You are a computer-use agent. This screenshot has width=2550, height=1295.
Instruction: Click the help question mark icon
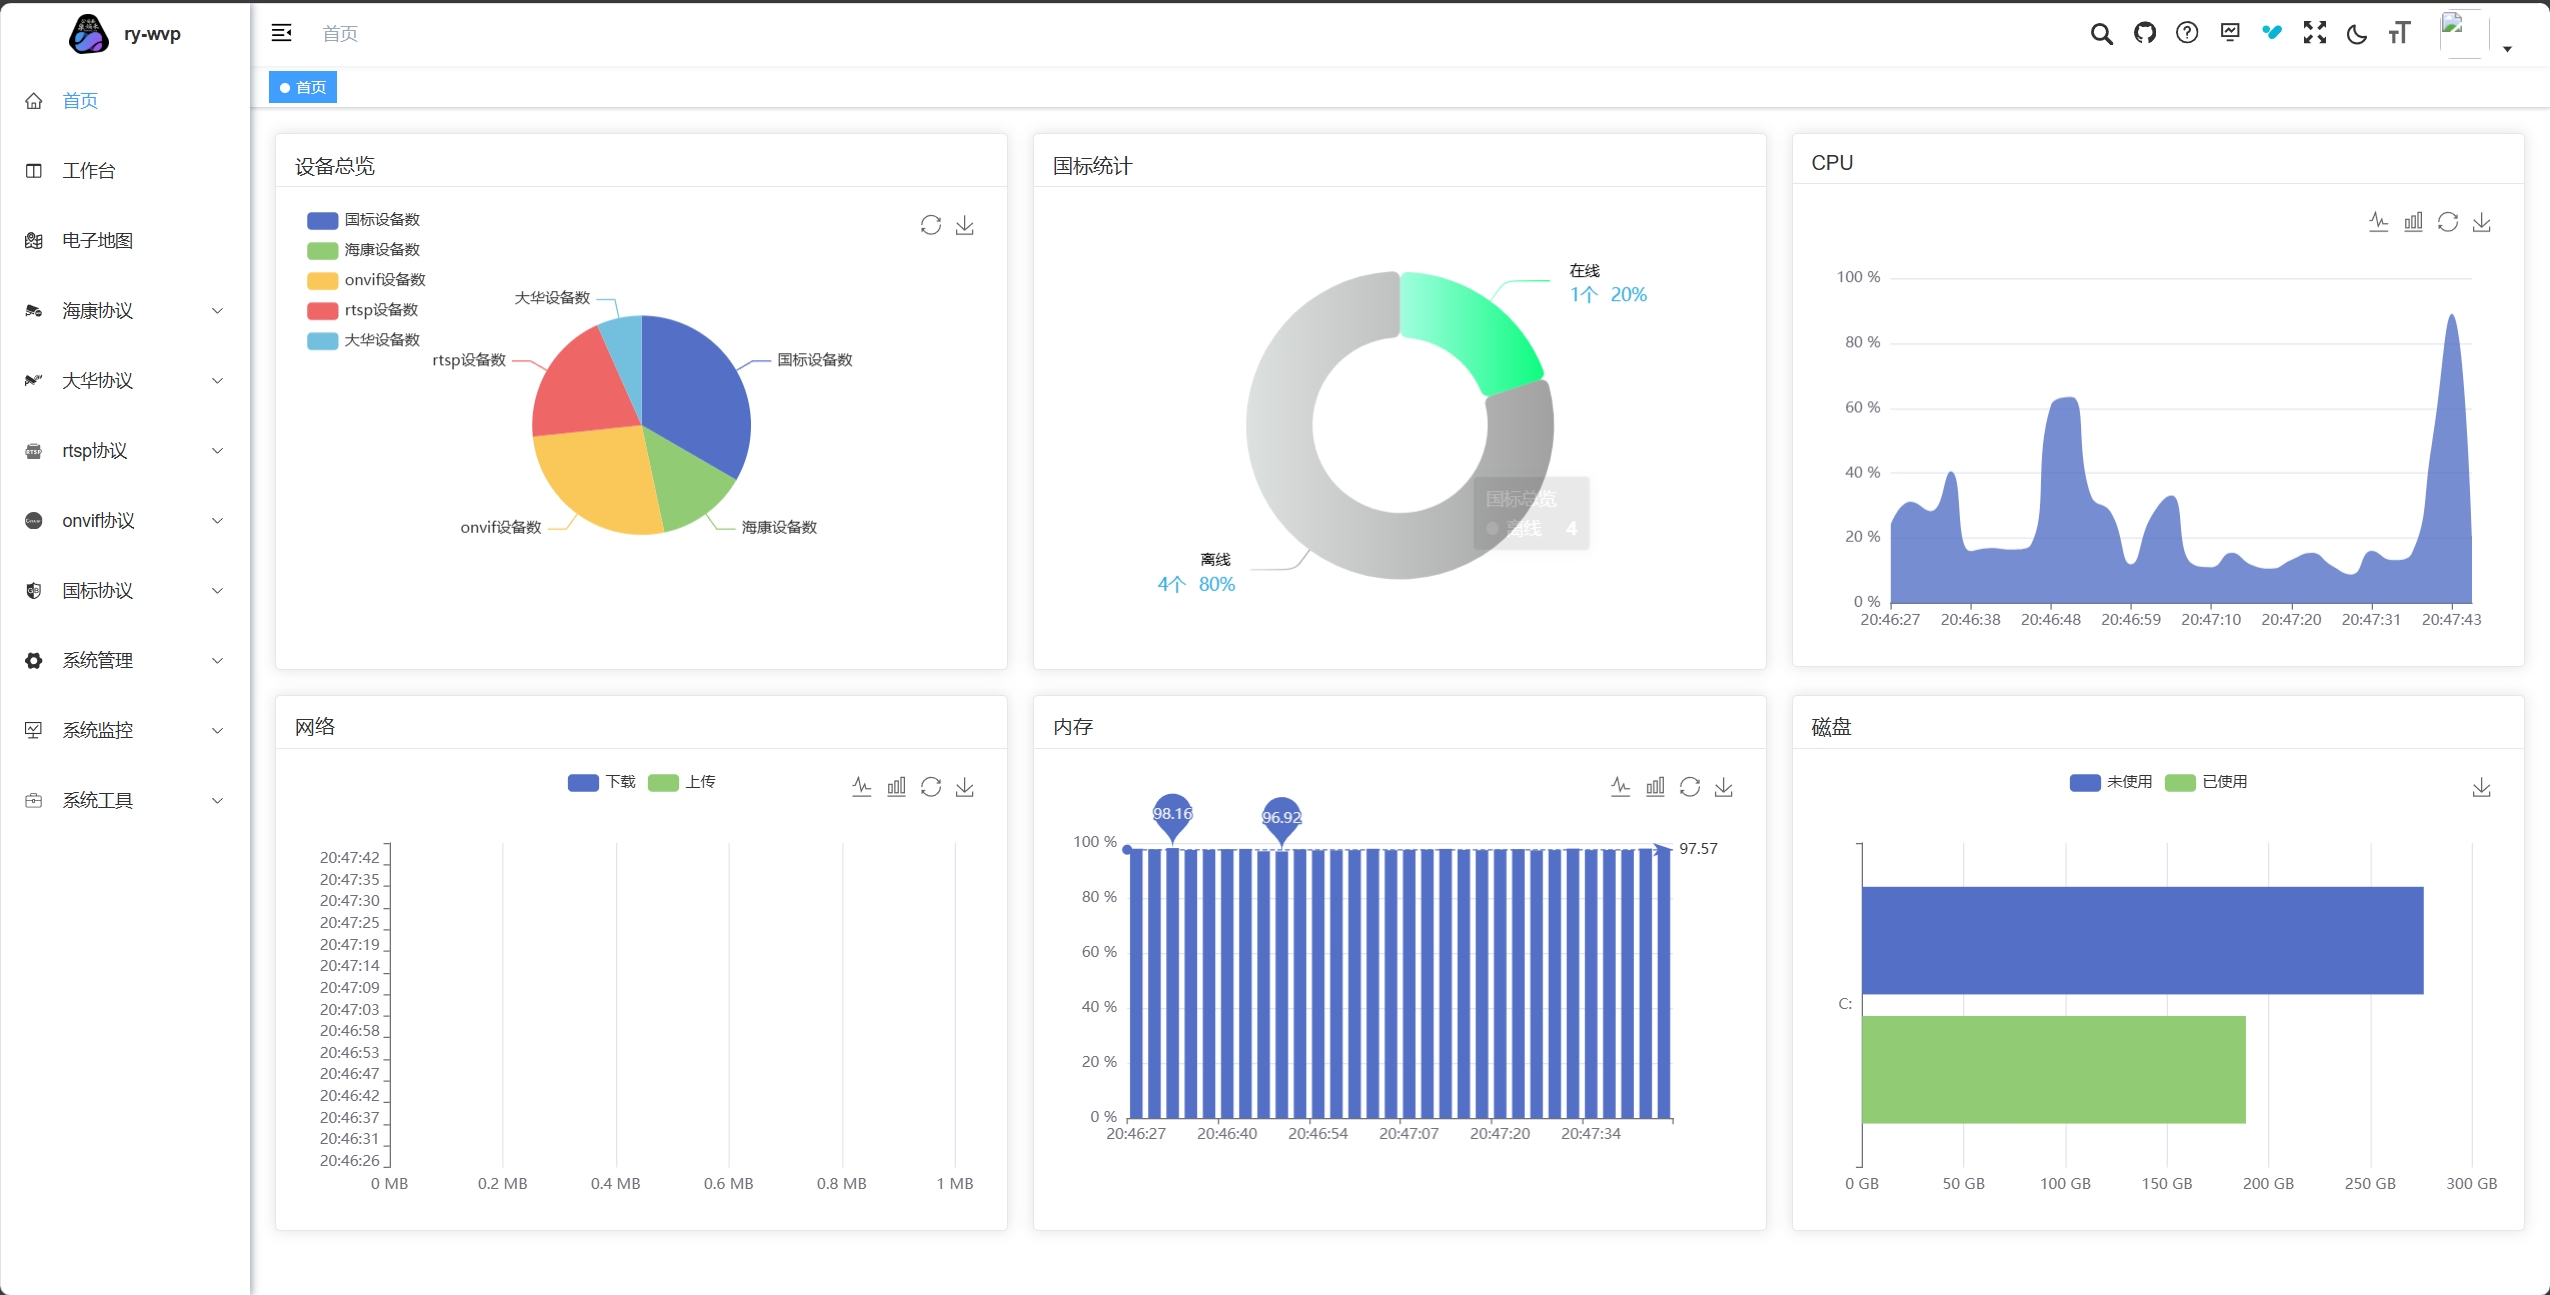click(x=2187, y=34)
